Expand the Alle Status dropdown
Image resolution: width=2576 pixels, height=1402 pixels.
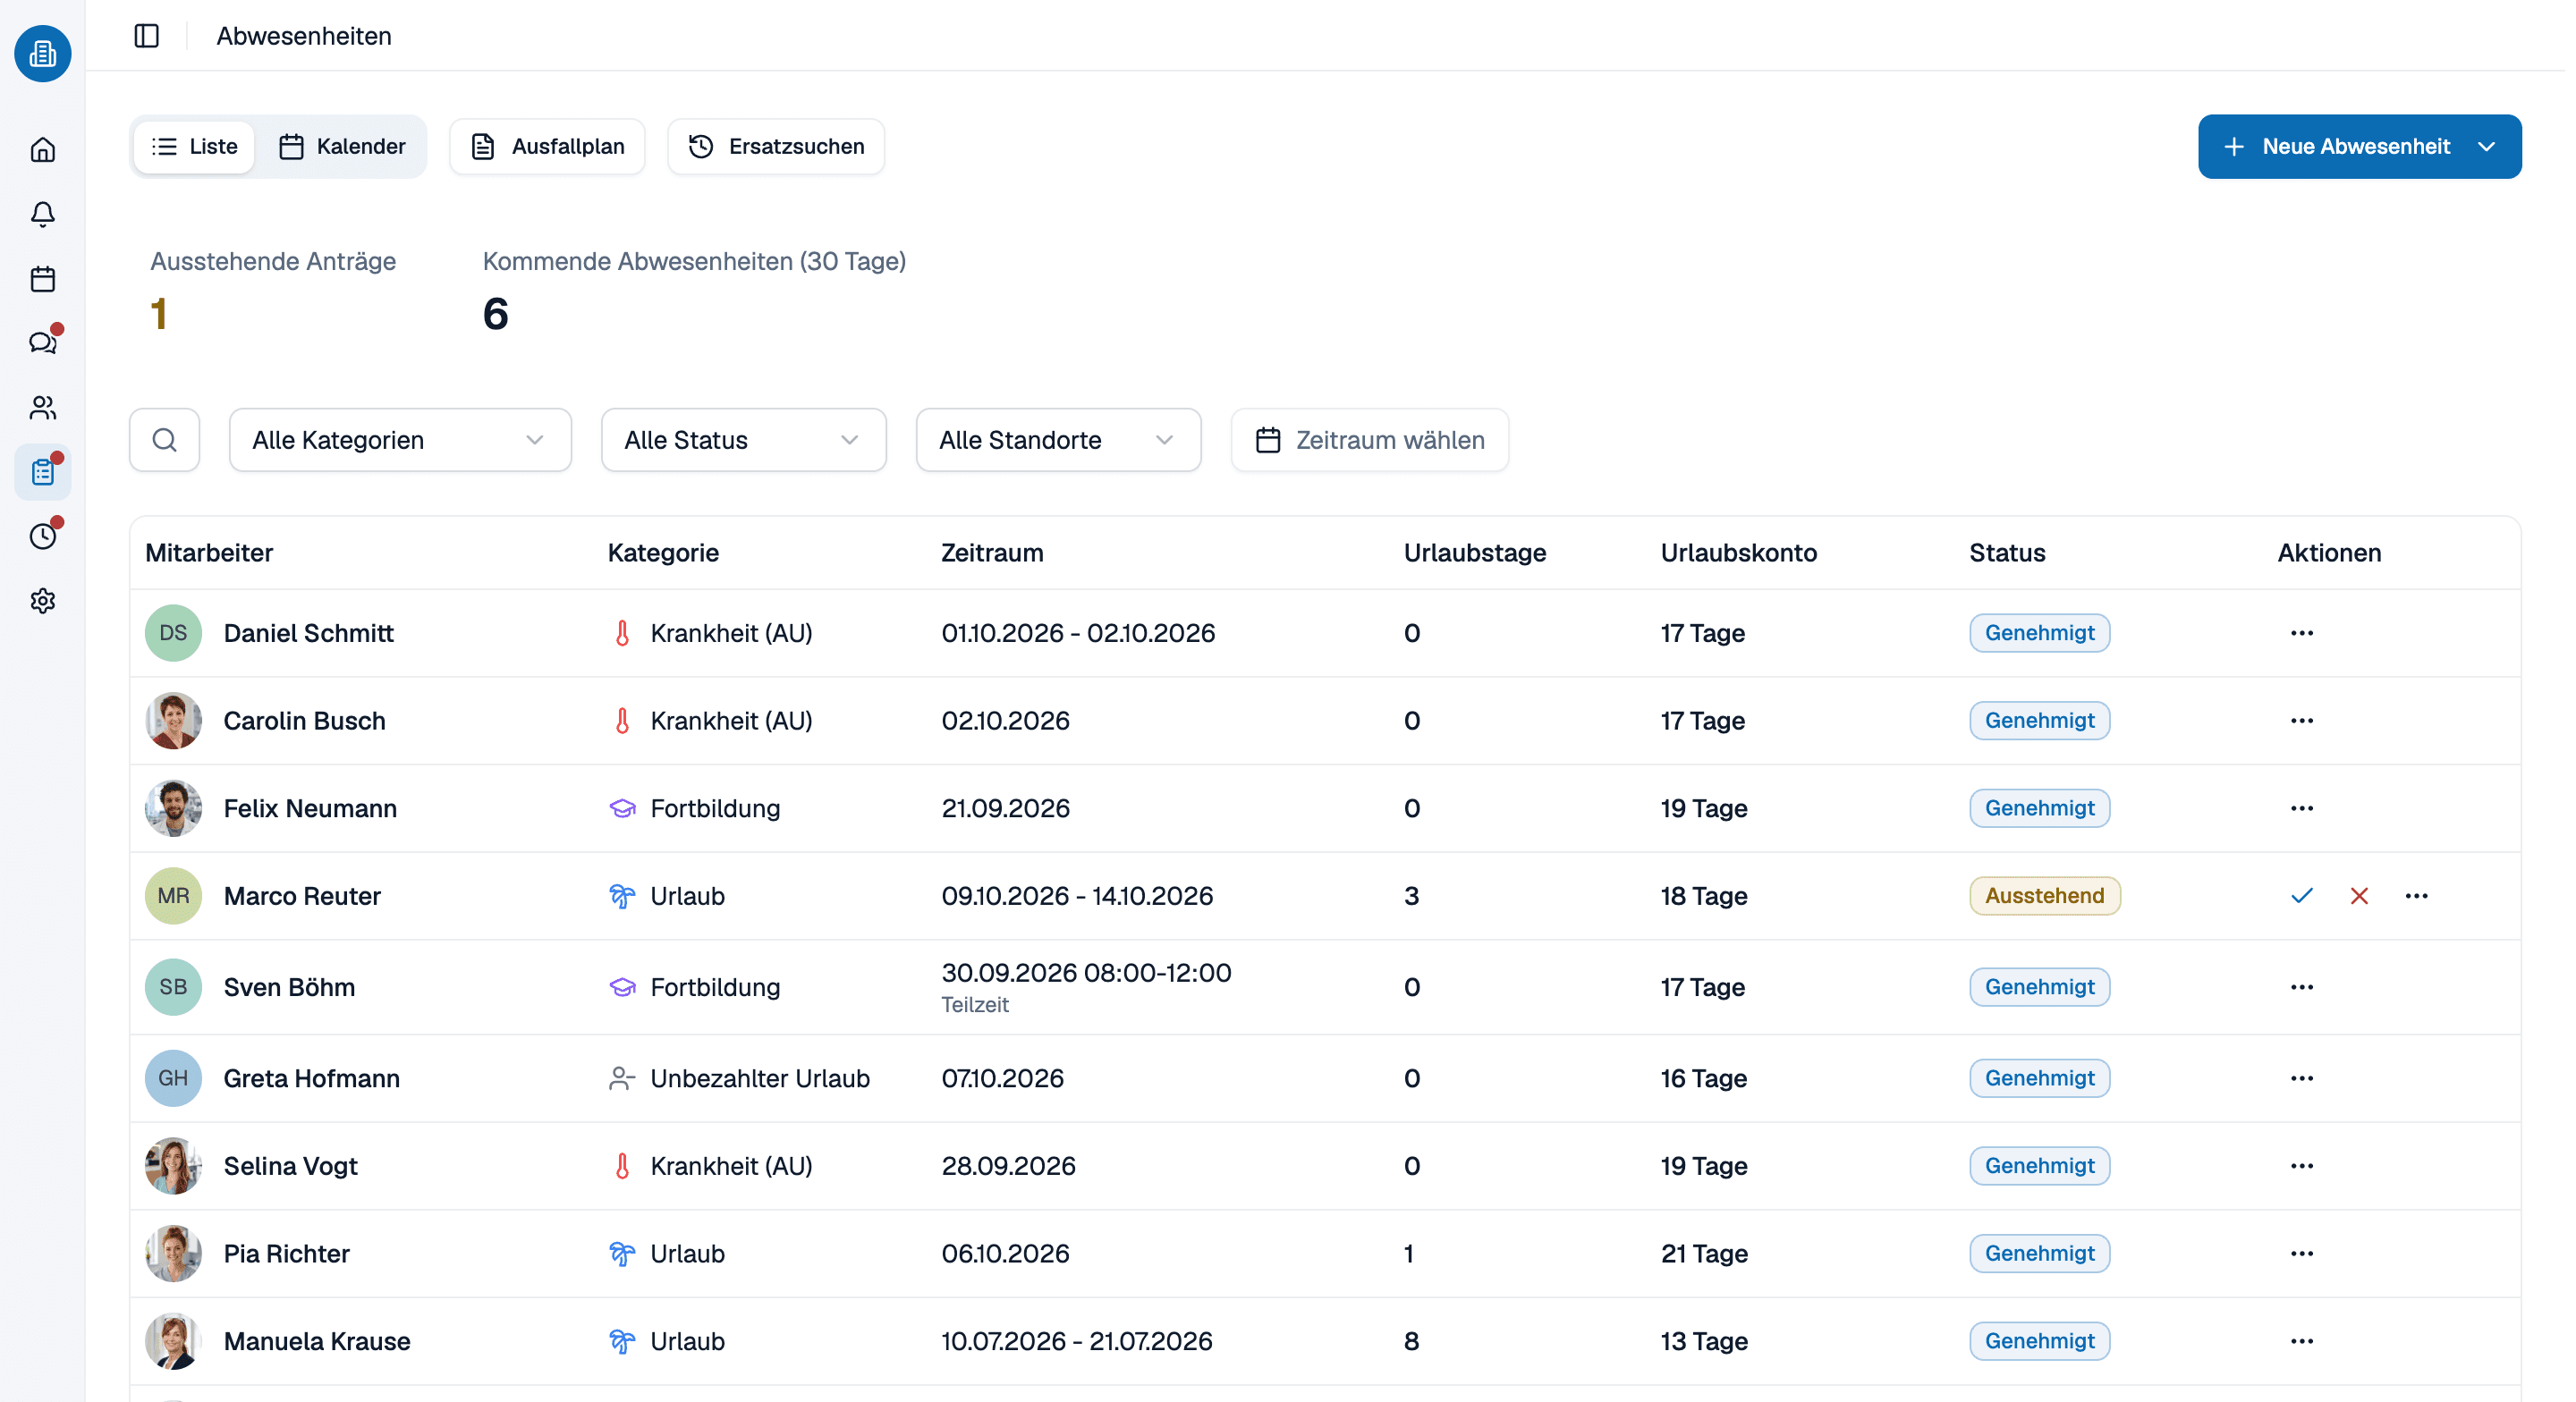click(x=744, y=440)
